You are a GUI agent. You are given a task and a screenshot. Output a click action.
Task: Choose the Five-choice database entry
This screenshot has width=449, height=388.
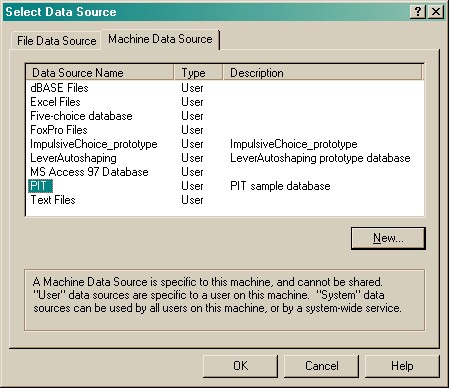tap(81, 116)
